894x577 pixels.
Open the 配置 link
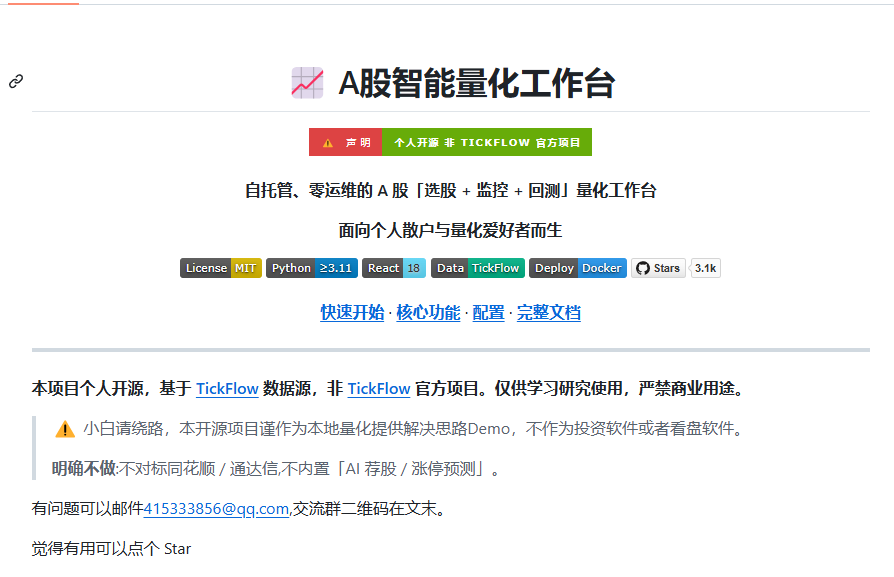click(x=489, y=312)
